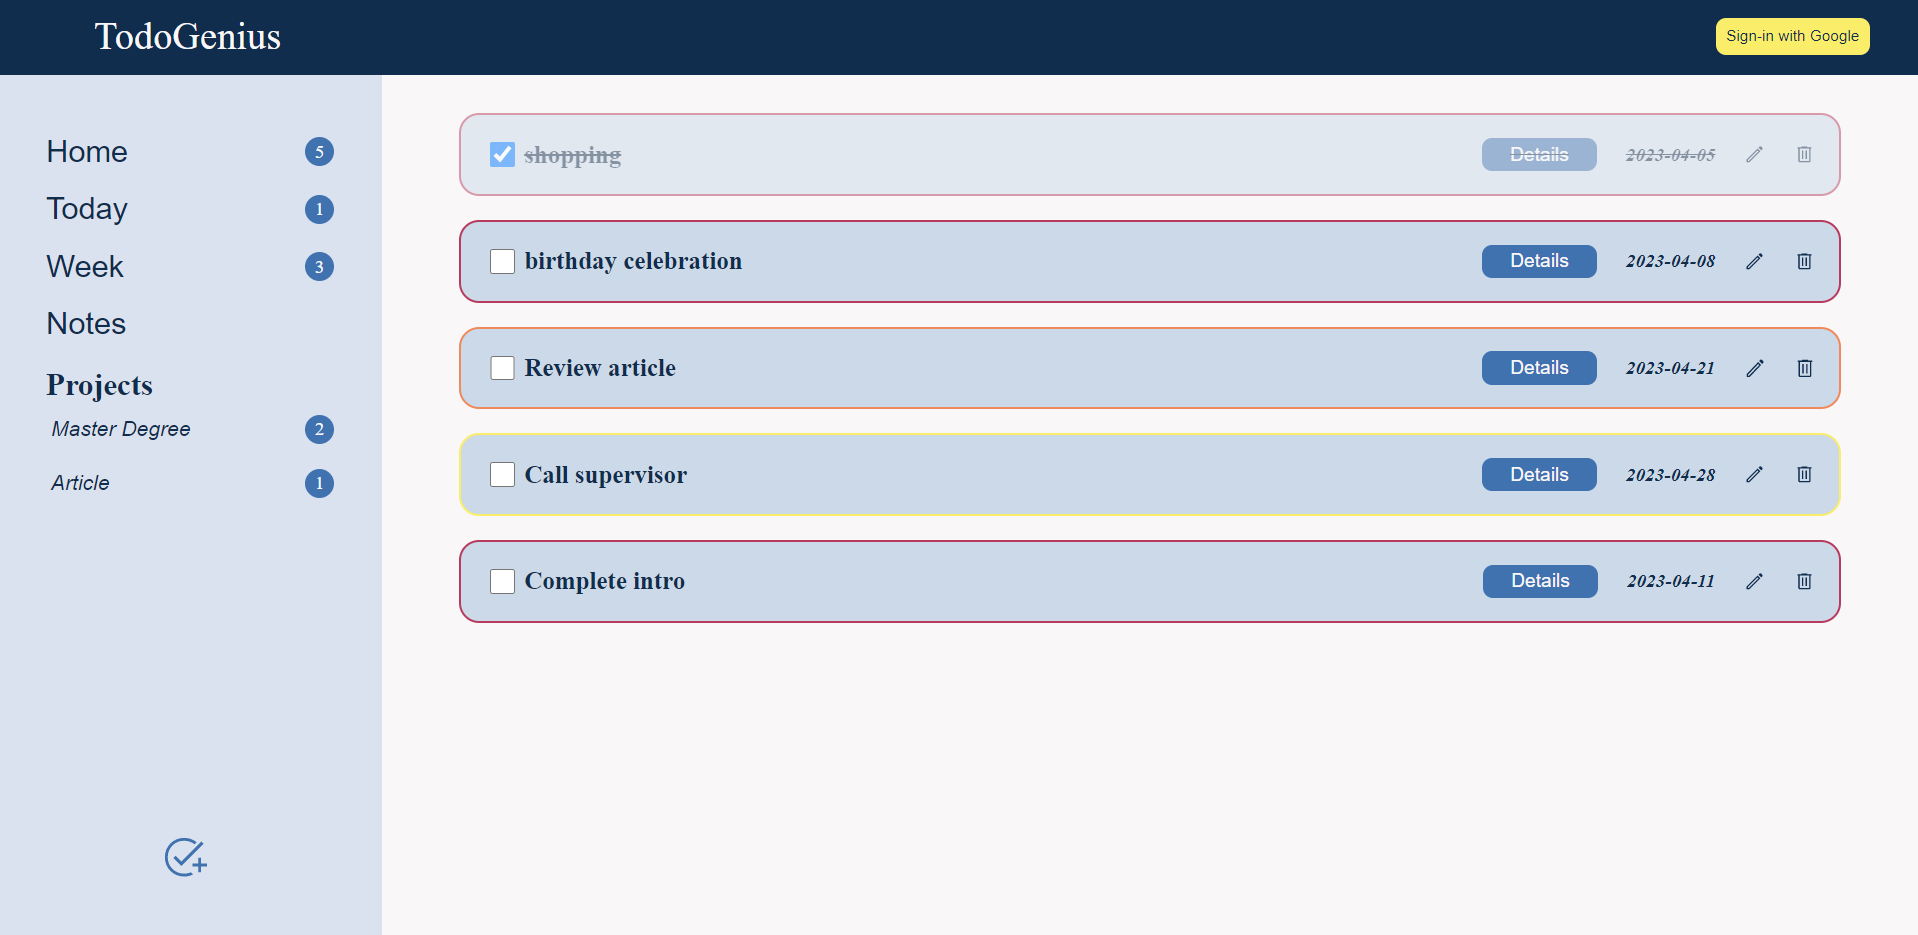Click the TodoGenius logo
The height and width of the screenshot is (935, 1918).
click(187, 36)
